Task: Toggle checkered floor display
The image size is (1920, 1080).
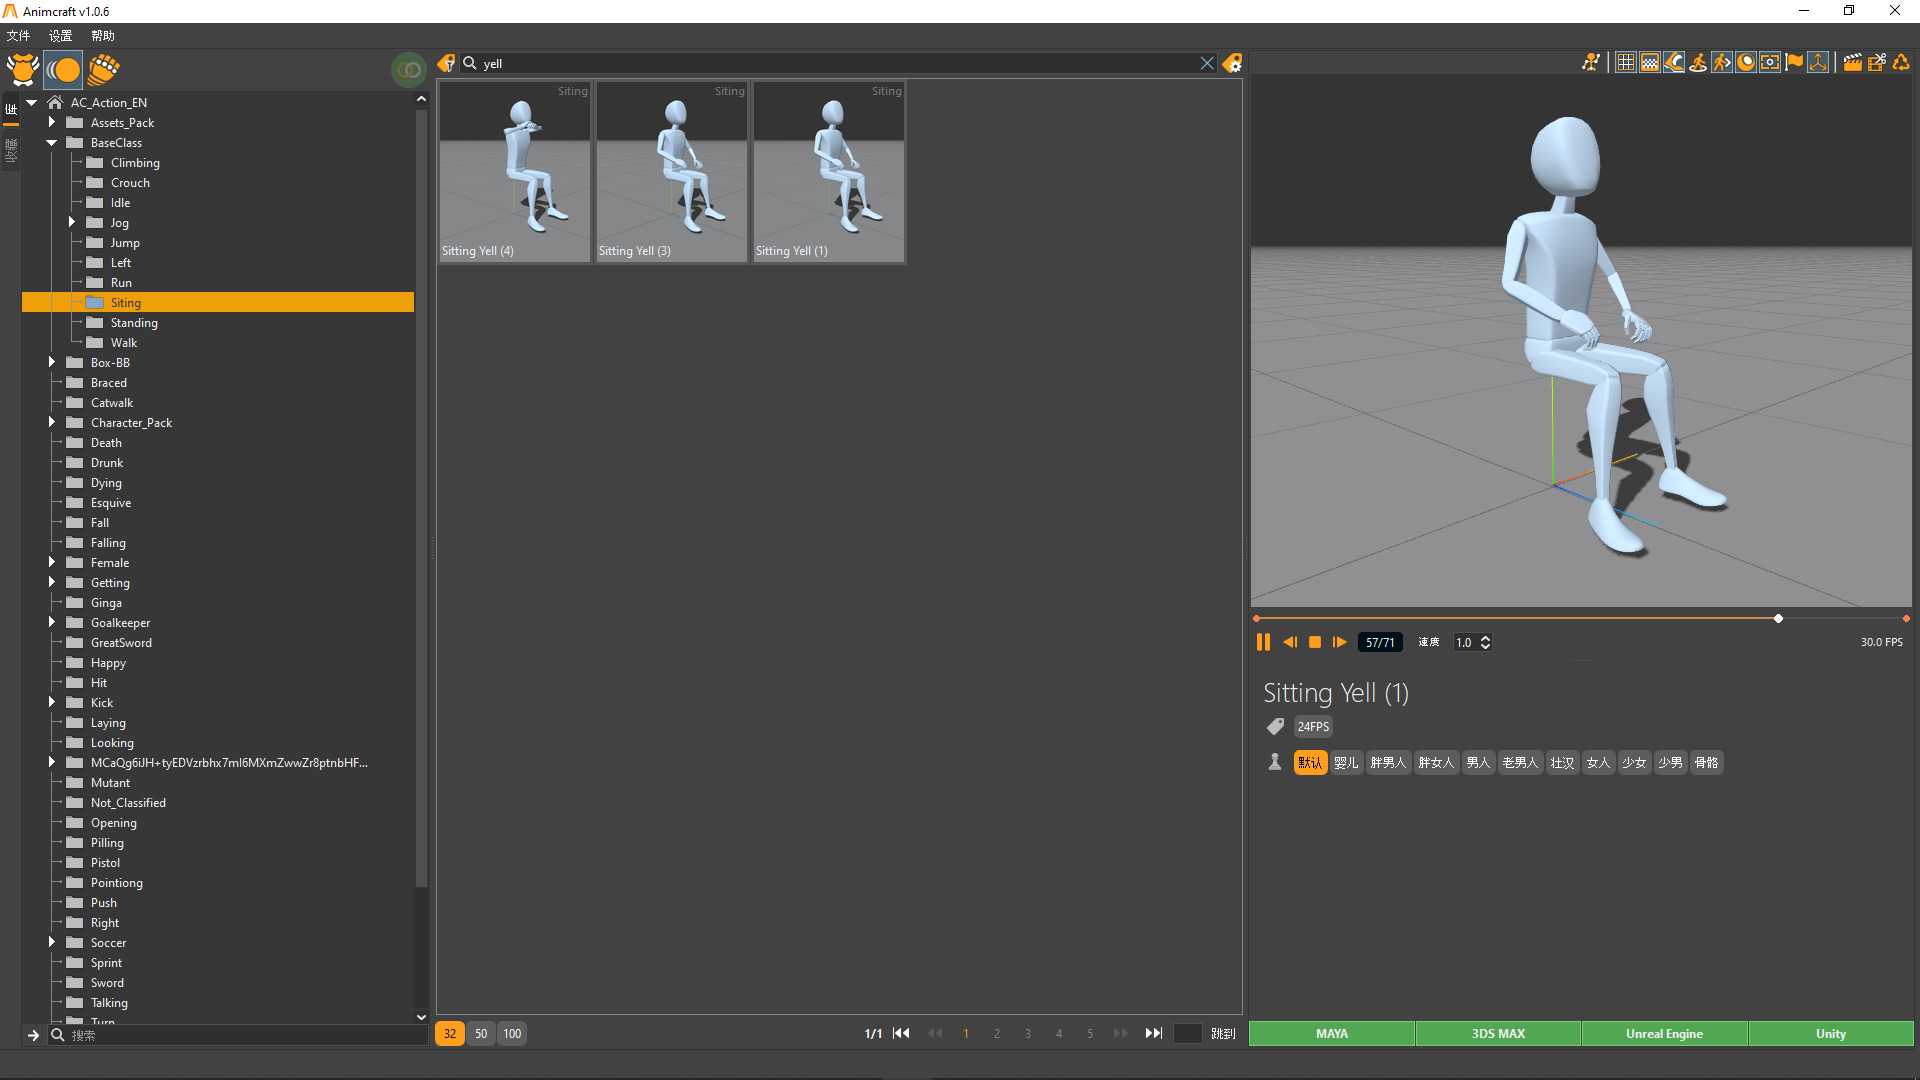Action: tap(1650, 62)
